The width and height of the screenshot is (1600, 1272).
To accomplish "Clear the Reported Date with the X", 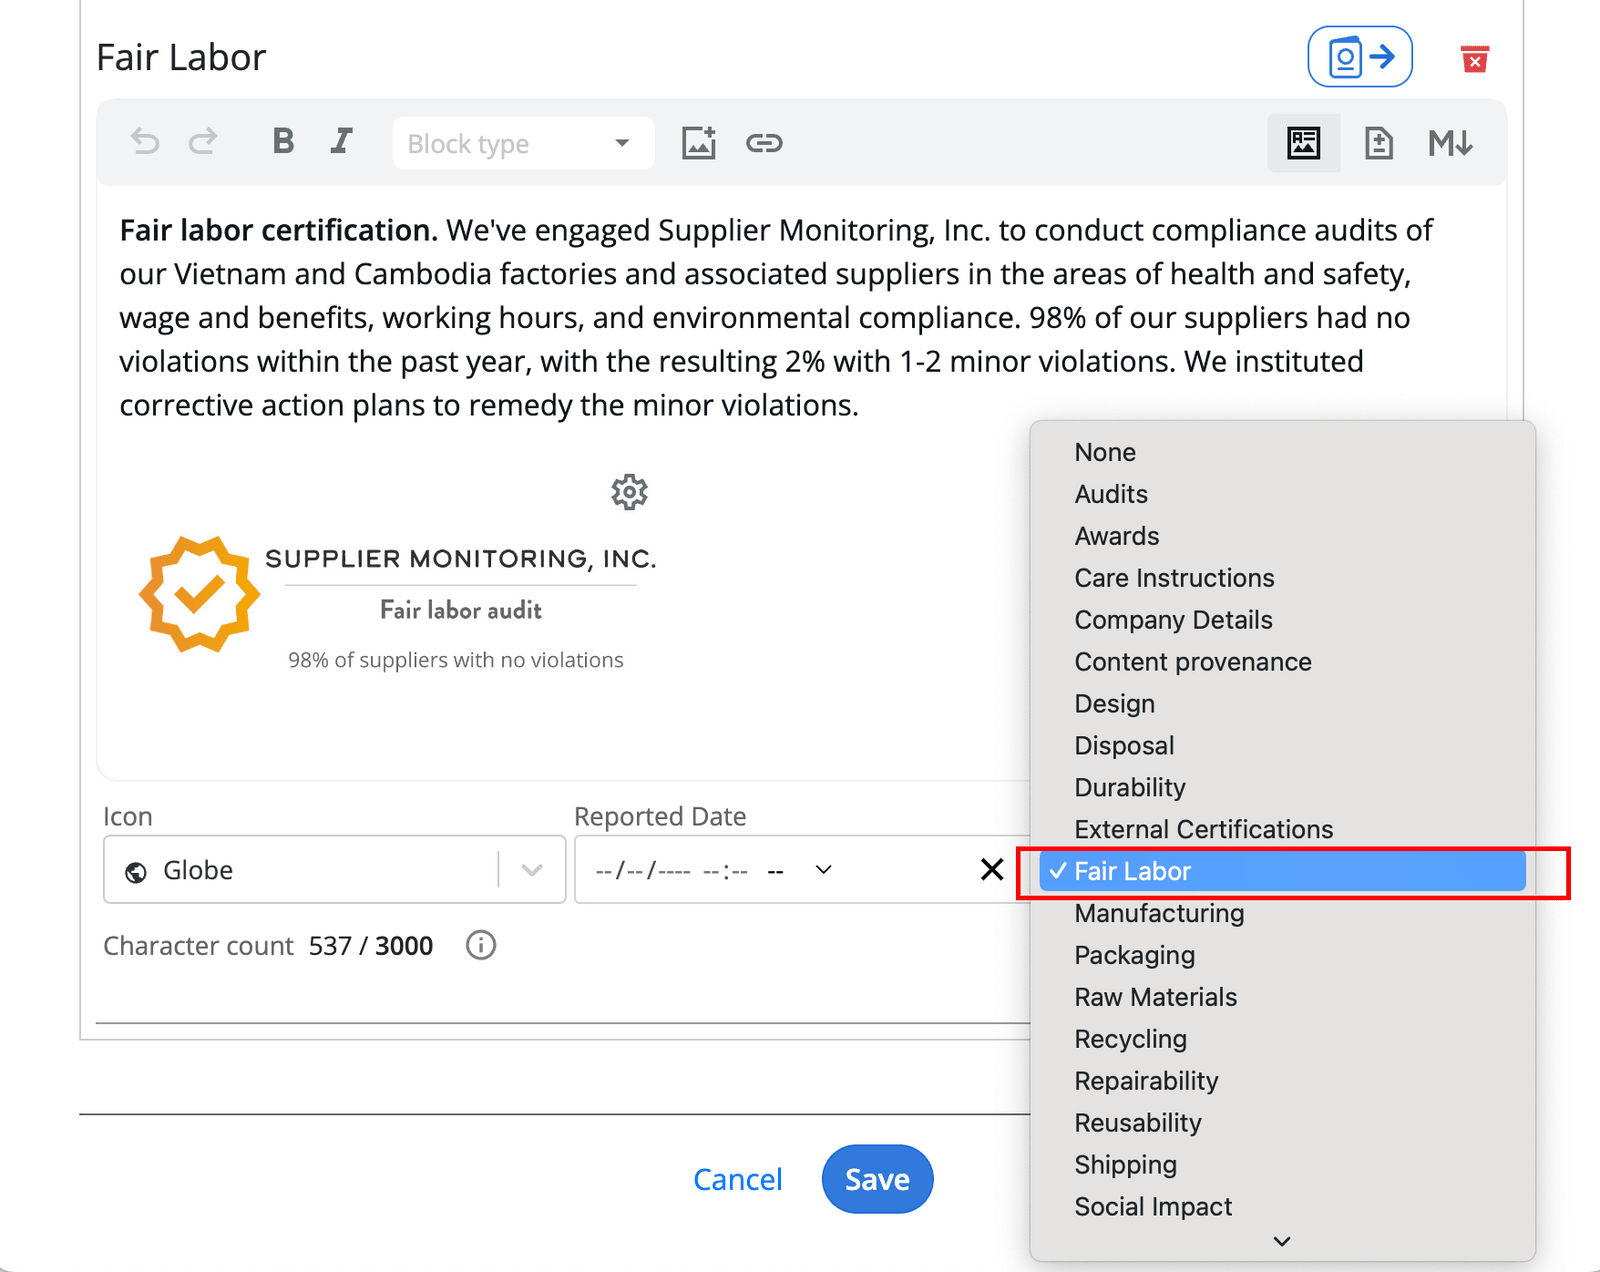I will click(x=991, y=869).
